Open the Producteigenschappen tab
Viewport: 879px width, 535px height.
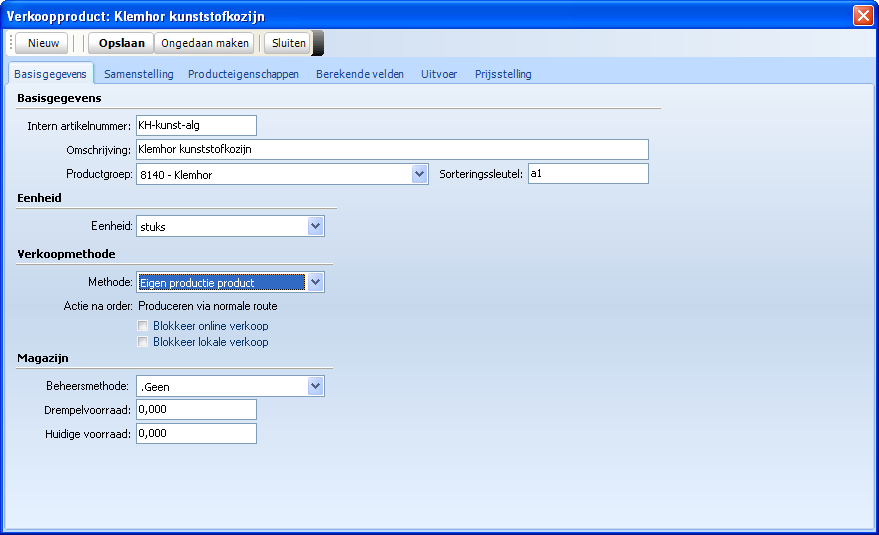pos(243,74)
